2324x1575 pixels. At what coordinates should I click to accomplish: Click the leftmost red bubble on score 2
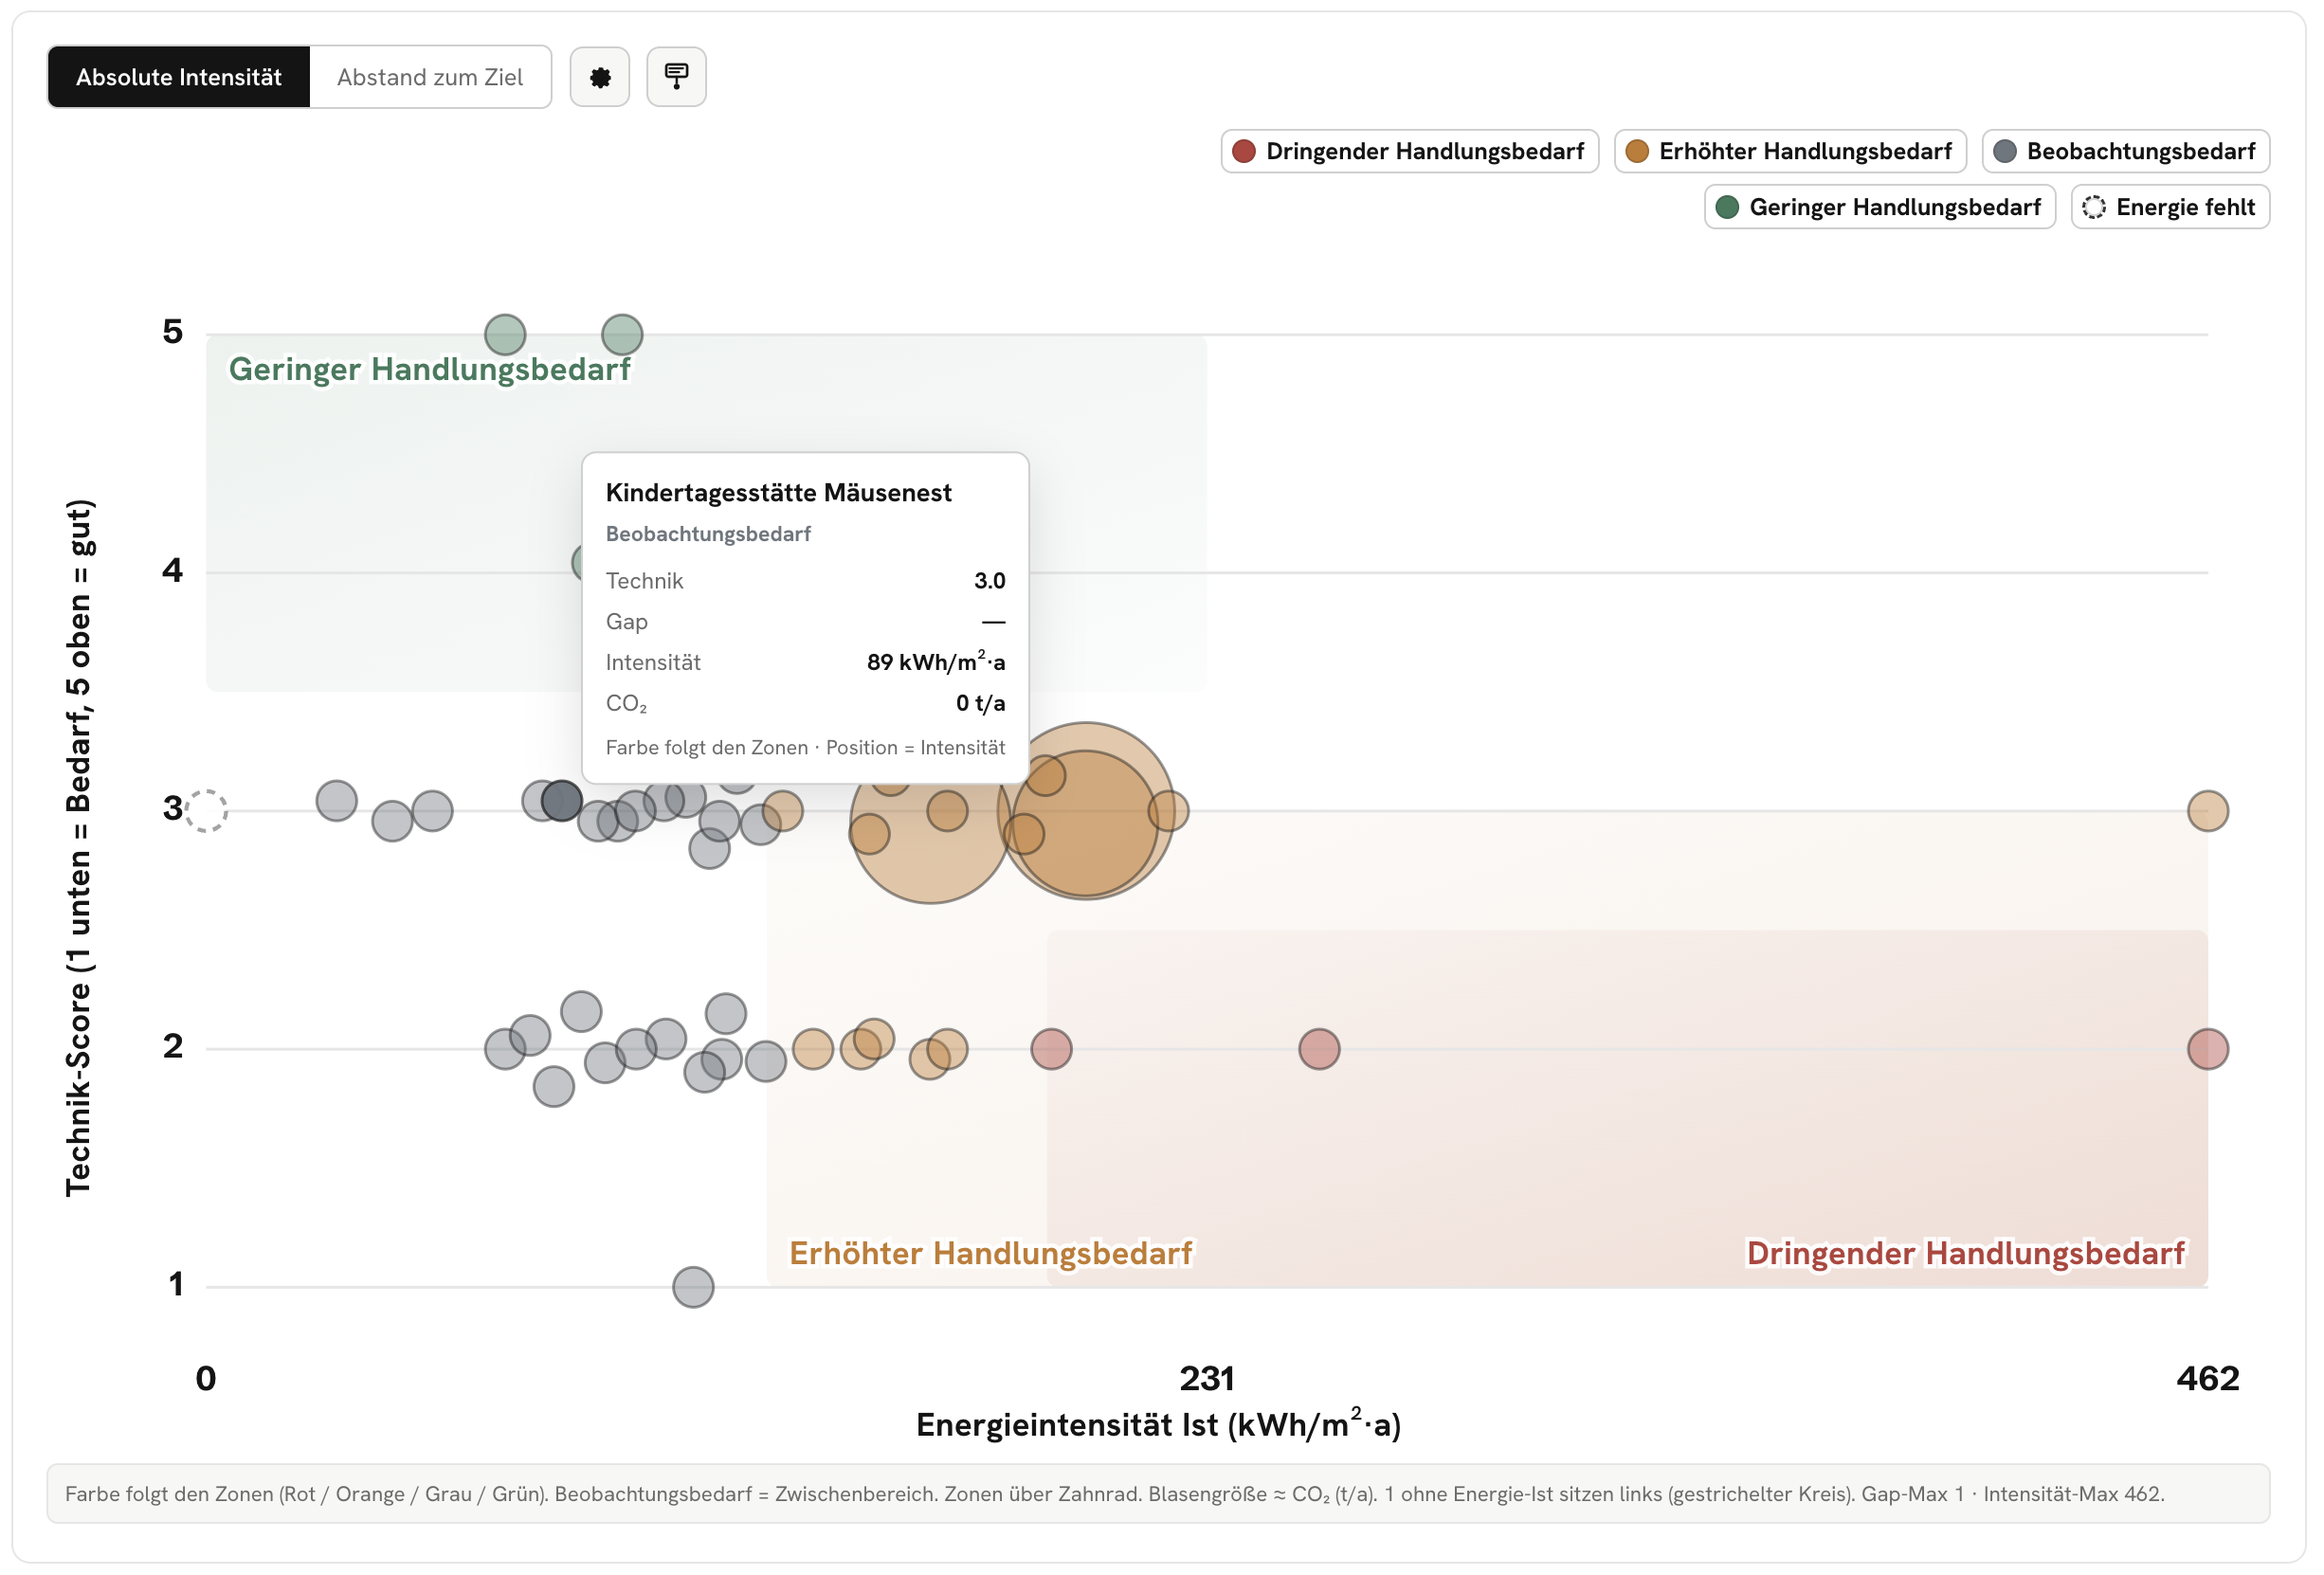(1051, 1049)
